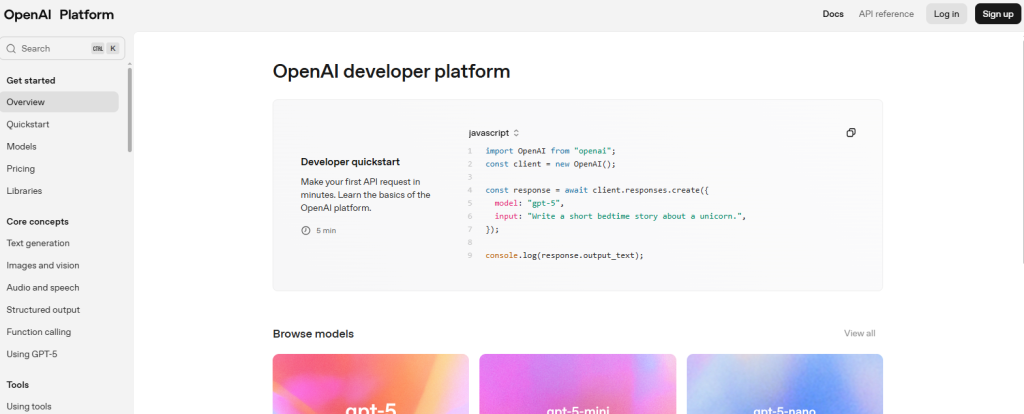Click "5 min" duration text
The width and height of the screenshot is (1024, 414).
(326, 231)
